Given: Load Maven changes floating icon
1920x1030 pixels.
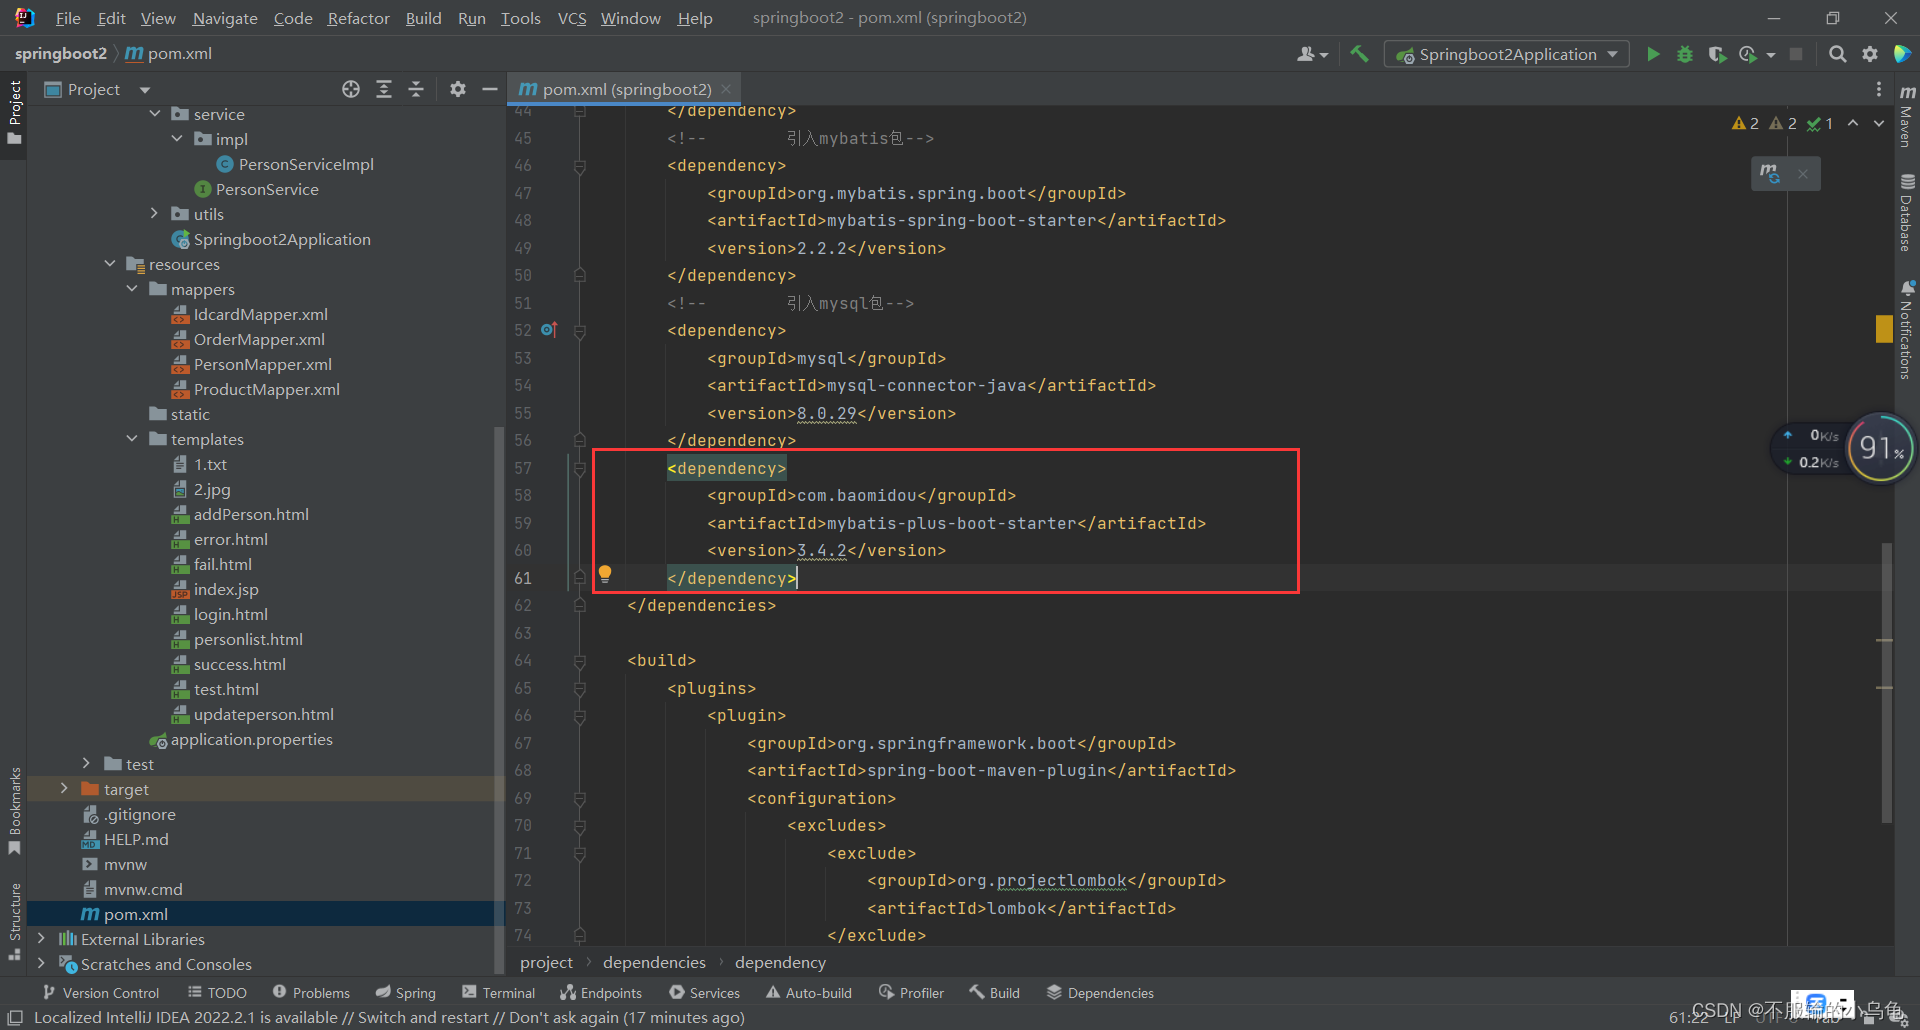Looking at the screenshot, I should click(1770, 173).
